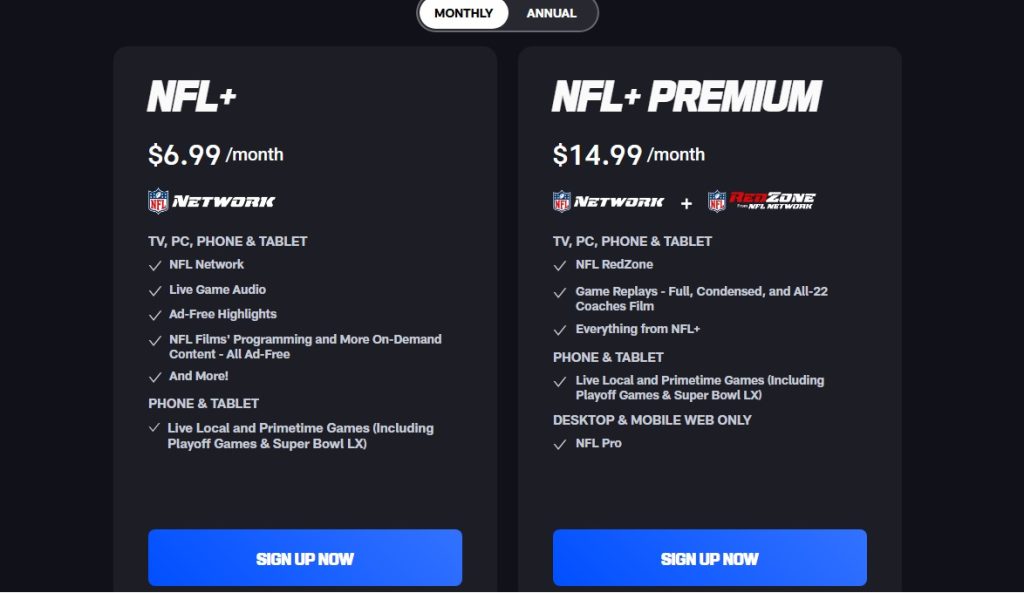Click the checkmark next to NFL RedZone
The width and height of the screenshot is (1024, 593).
(560, 265)
